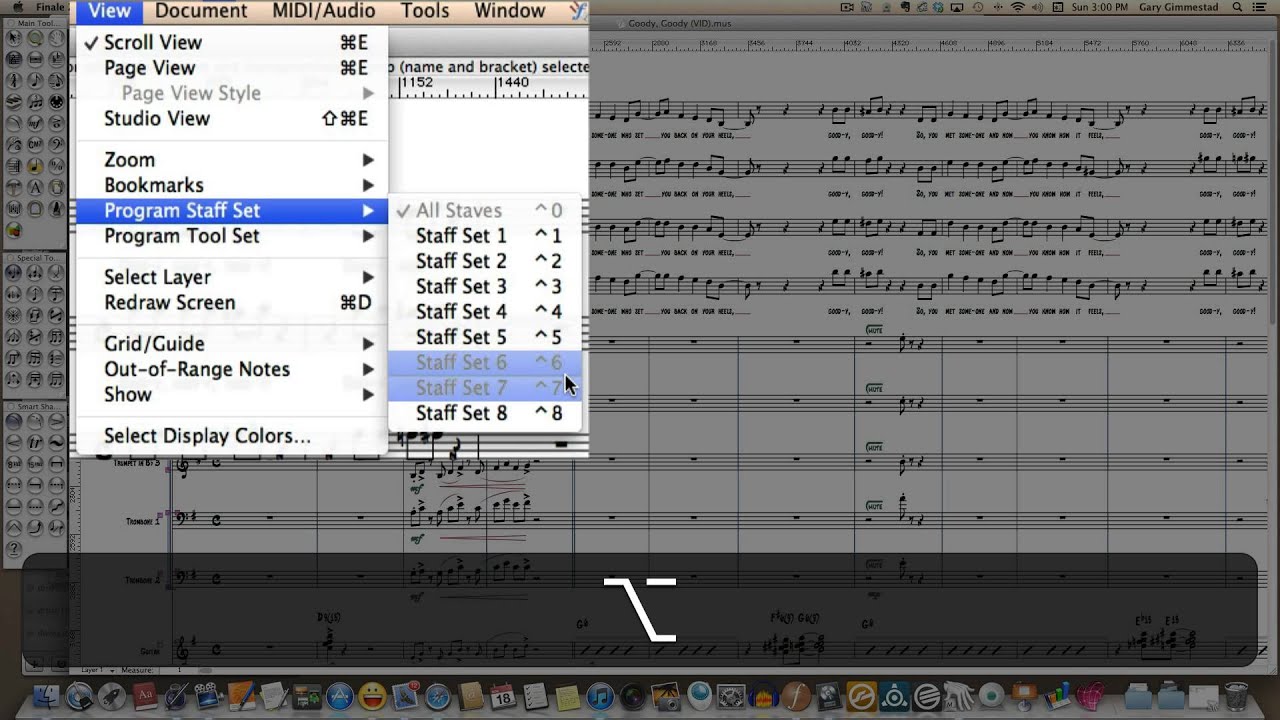Select the Text (A) tool
1280x720 pixels.
pyautogui.click(x=35, y=188)
